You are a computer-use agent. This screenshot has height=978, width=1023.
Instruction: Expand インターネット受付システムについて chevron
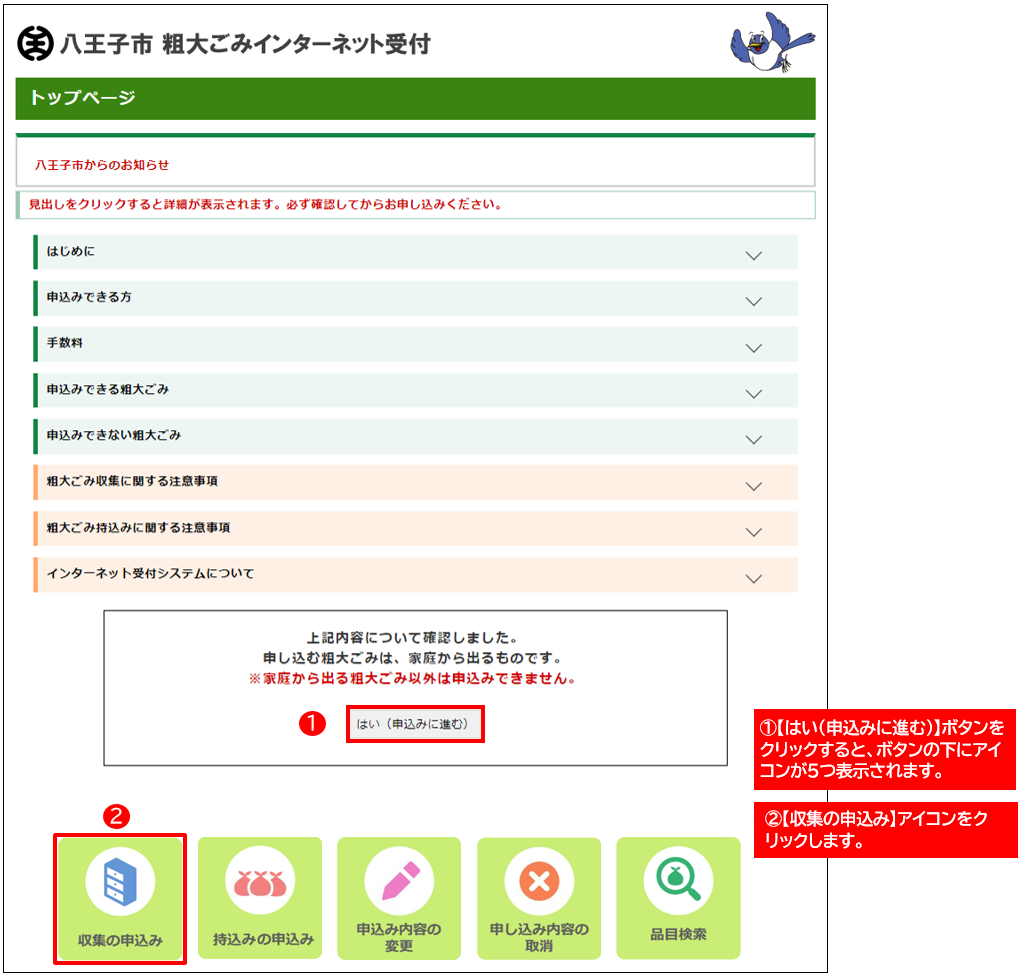pos(754,577)
